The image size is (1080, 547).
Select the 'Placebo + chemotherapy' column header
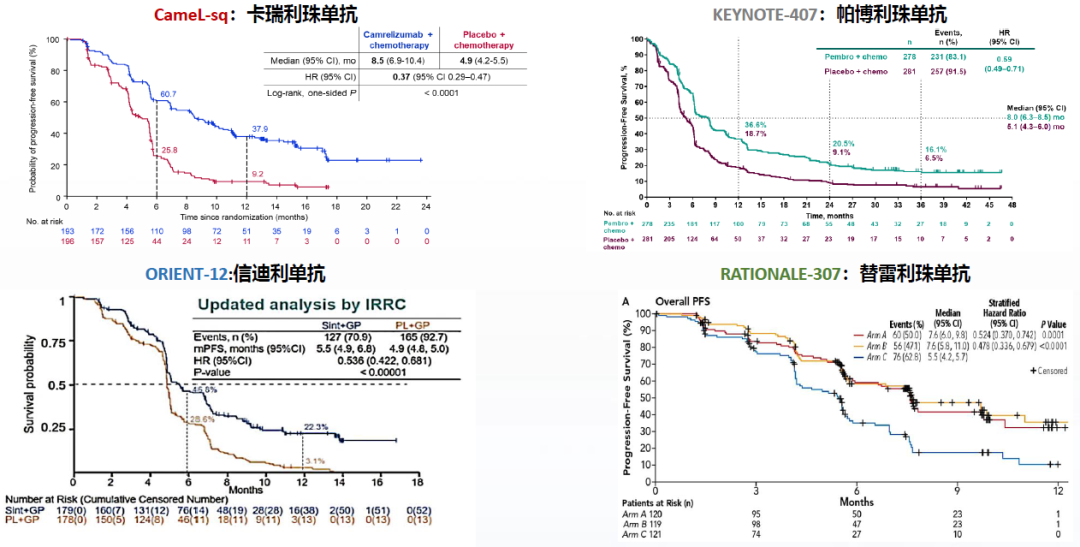[483, 40]
